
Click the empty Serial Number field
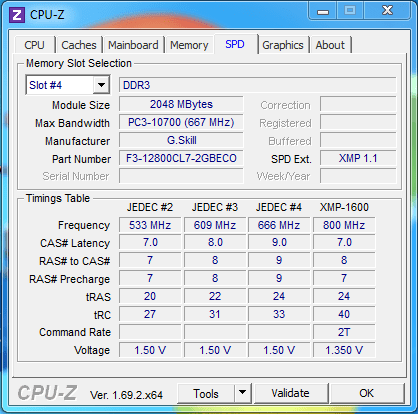point(181,176)
